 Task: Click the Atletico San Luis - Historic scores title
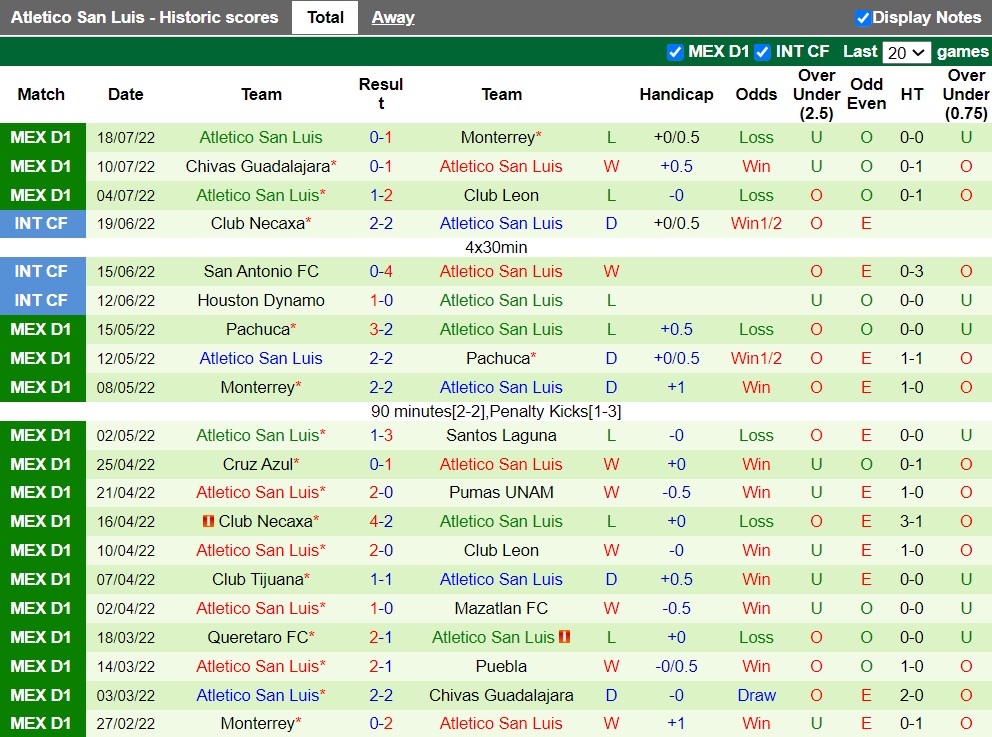[144, 17]
